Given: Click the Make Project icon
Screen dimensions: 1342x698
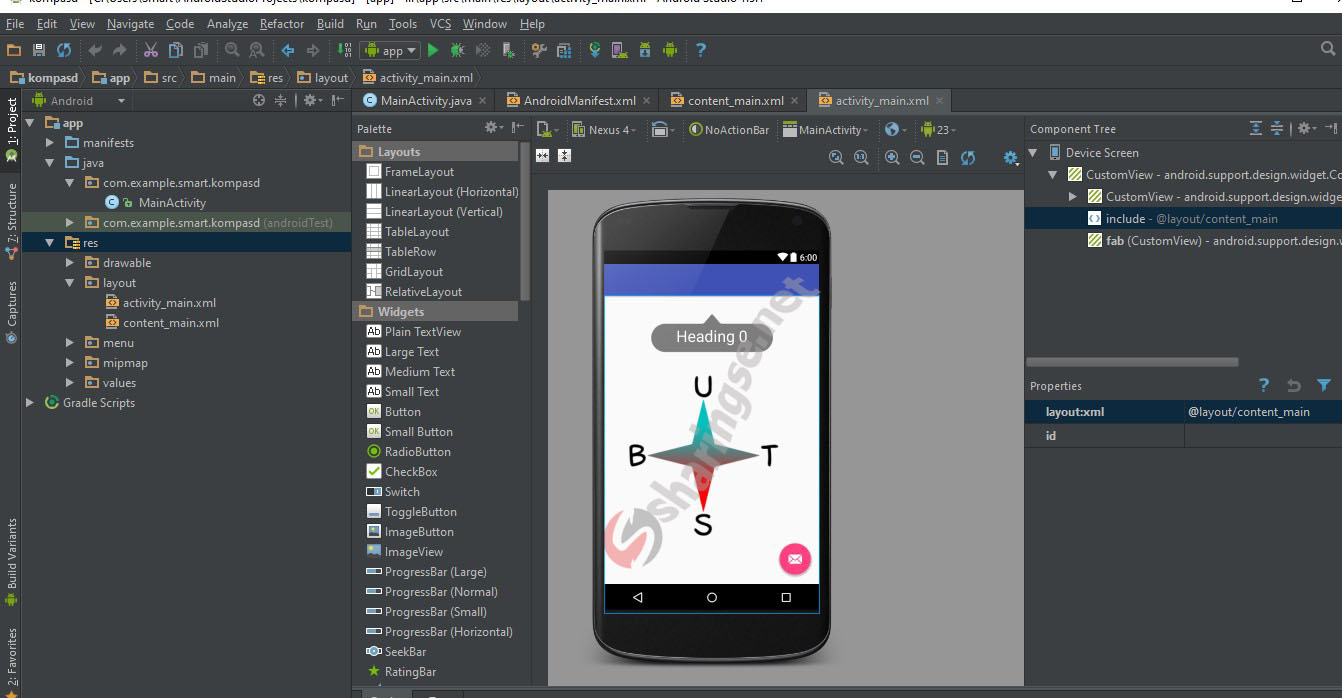Looking at the screenshot, I should pos(345,50).
